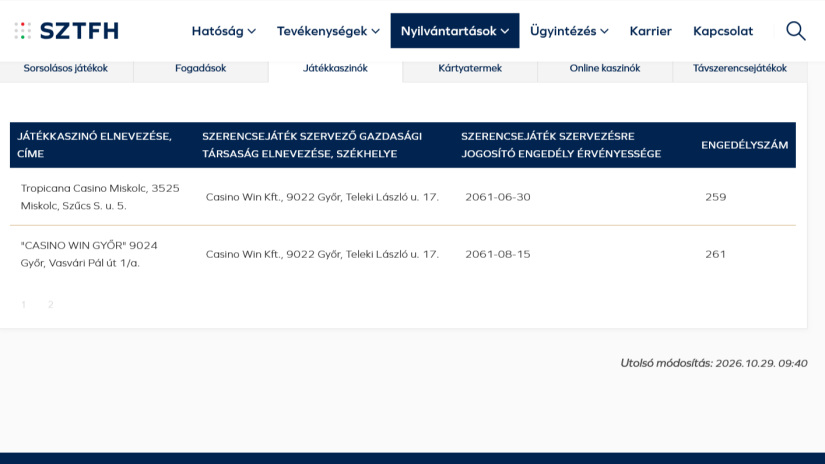Go to pagination page 1
Screen dimensions: 825x464
[x=24, y=305]
